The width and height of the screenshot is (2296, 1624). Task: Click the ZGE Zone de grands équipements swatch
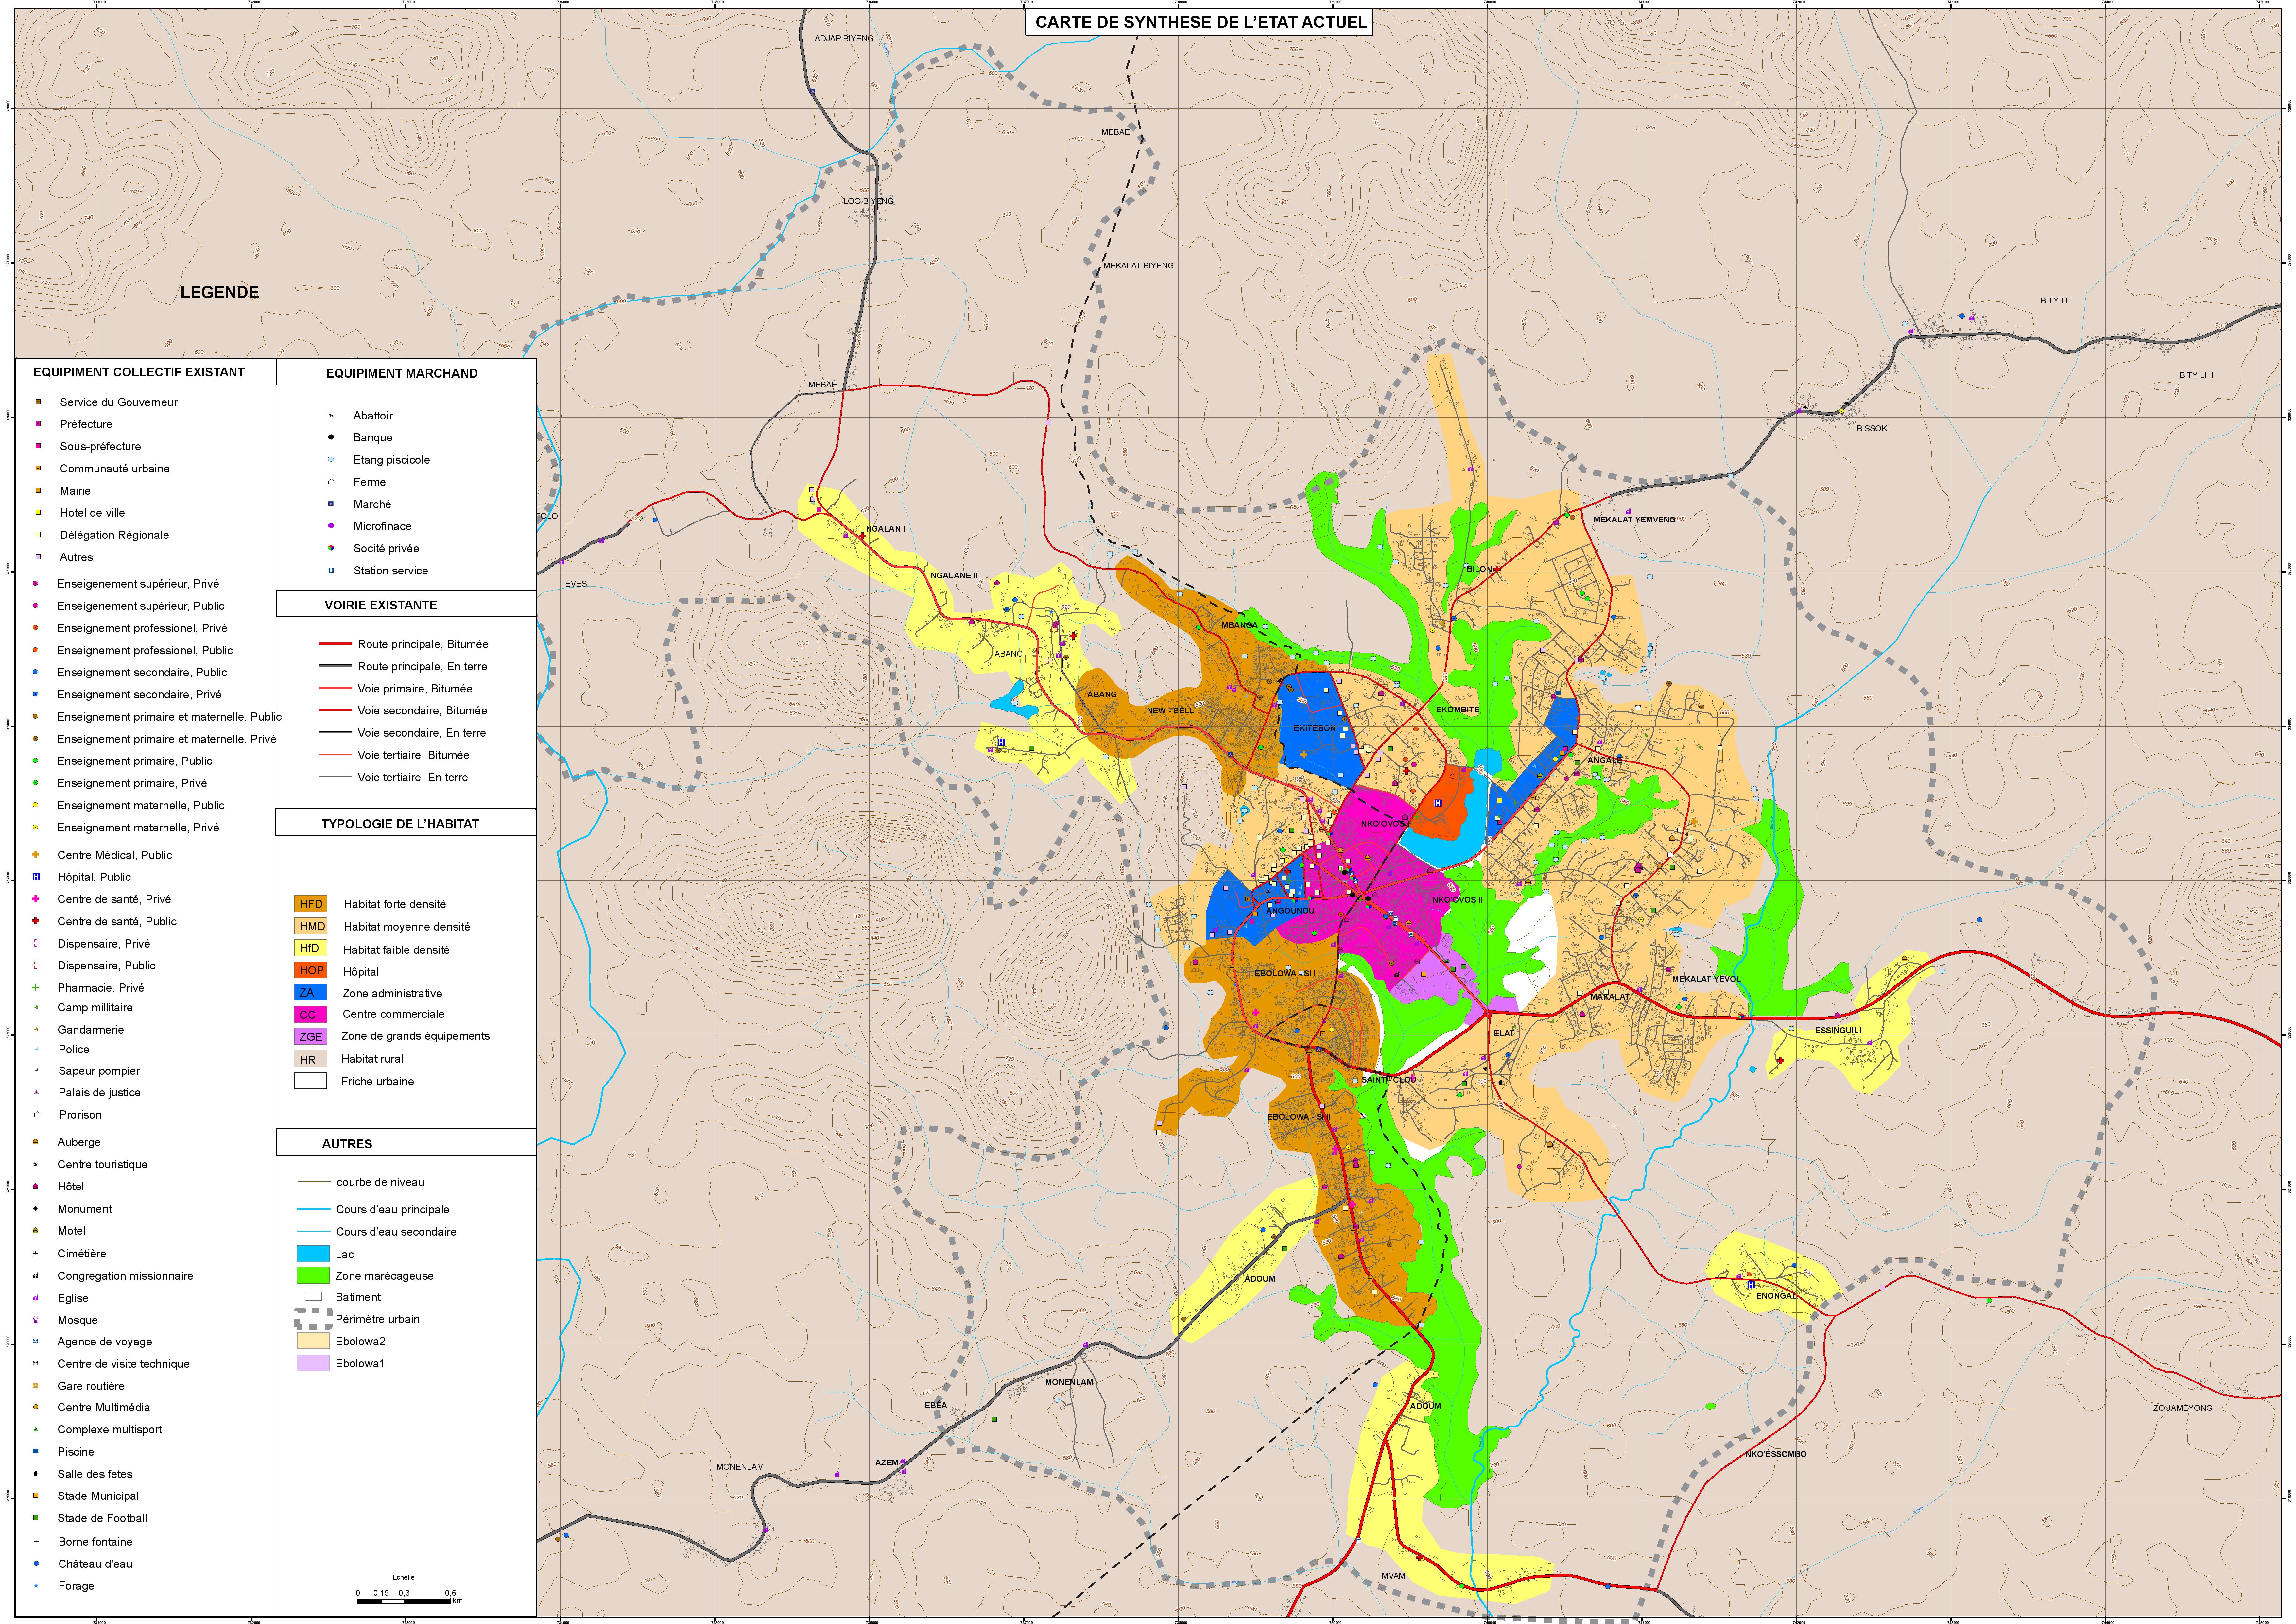(x=311, y=1036)
